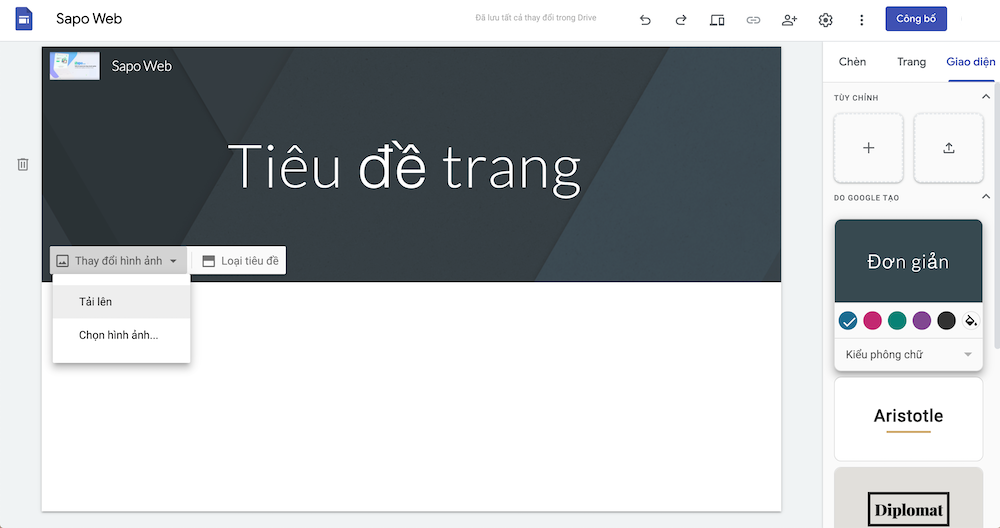Viewport: 1000px width, 528px height.
Task: Open the more options menu
Action: (862, 20)
